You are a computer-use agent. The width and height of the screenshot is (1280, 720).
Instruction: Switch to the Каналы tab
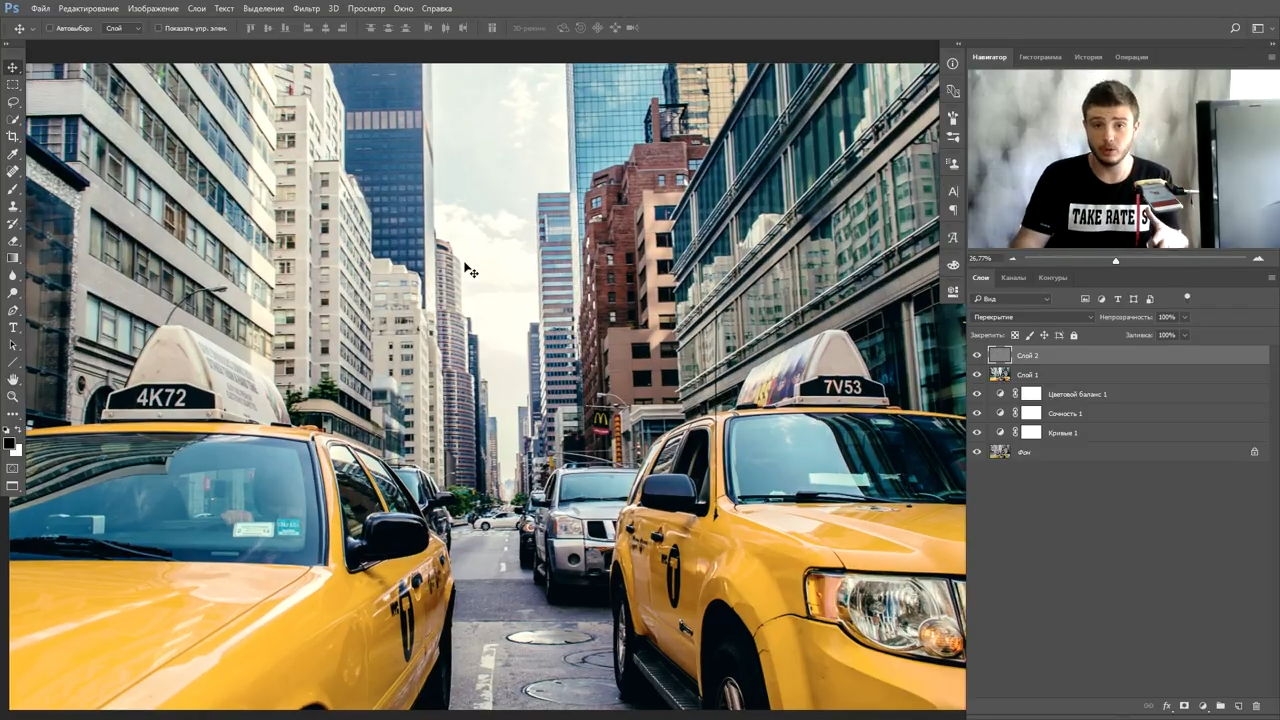click(x=1013, y=278)
